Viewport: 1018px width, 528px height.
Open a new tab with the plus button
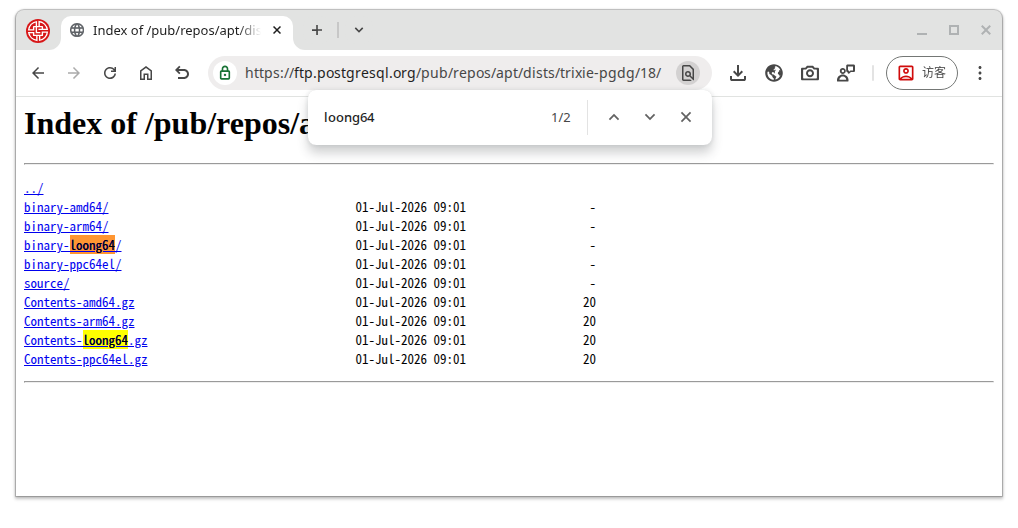tap(316, 31)
